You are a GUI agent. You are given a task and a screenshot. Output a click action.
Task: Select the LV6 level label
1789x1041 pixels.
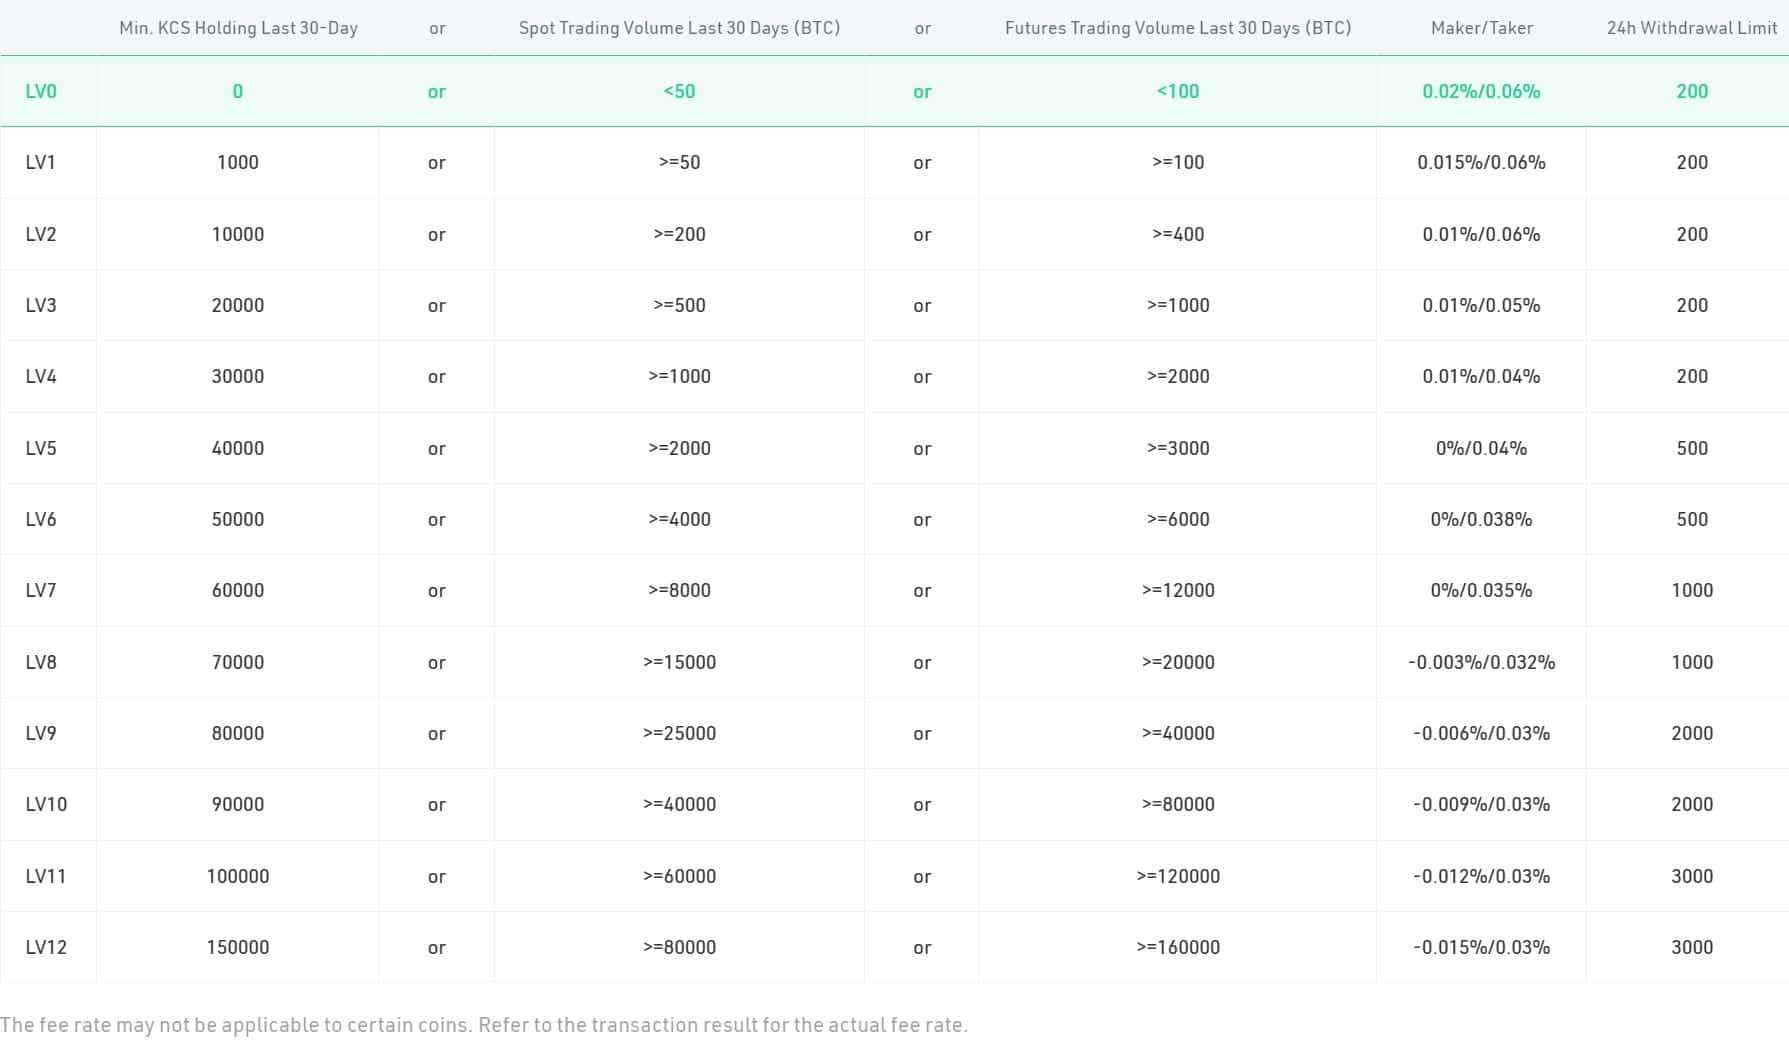(41, 519)
